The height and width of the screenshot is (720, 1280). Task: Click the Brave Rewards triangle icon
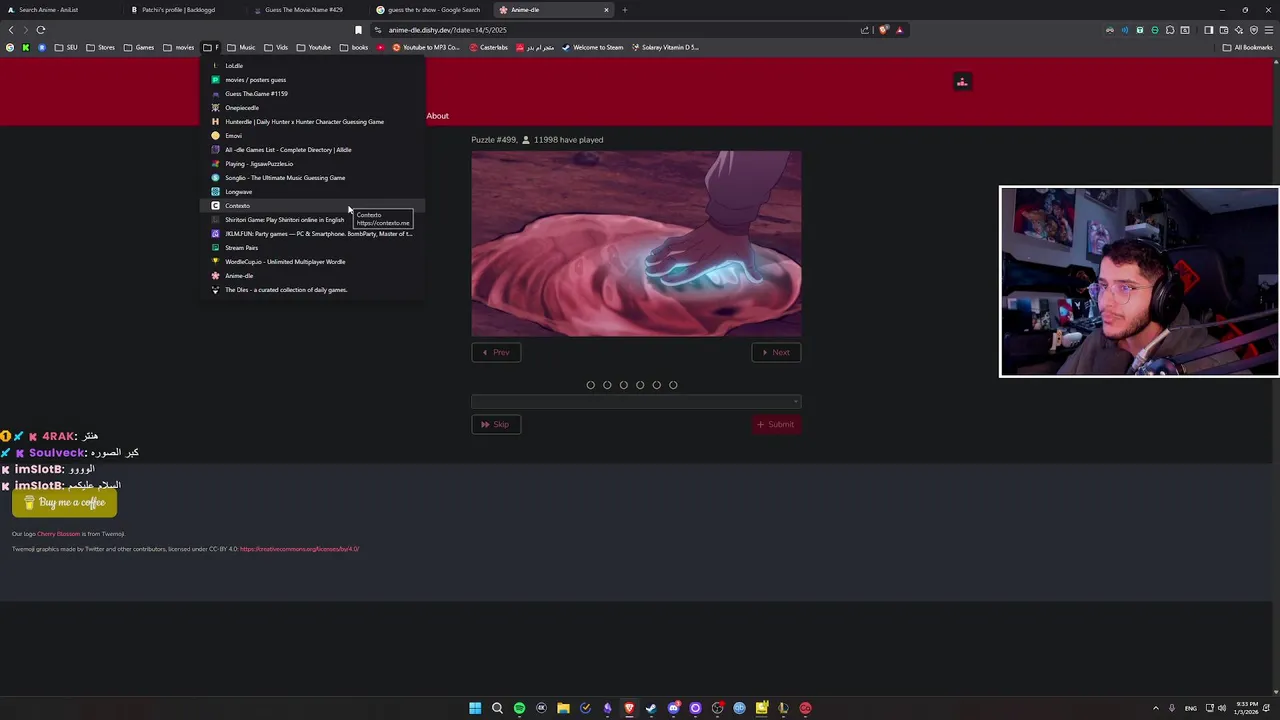pyautogui.click(x=899, y=30)
